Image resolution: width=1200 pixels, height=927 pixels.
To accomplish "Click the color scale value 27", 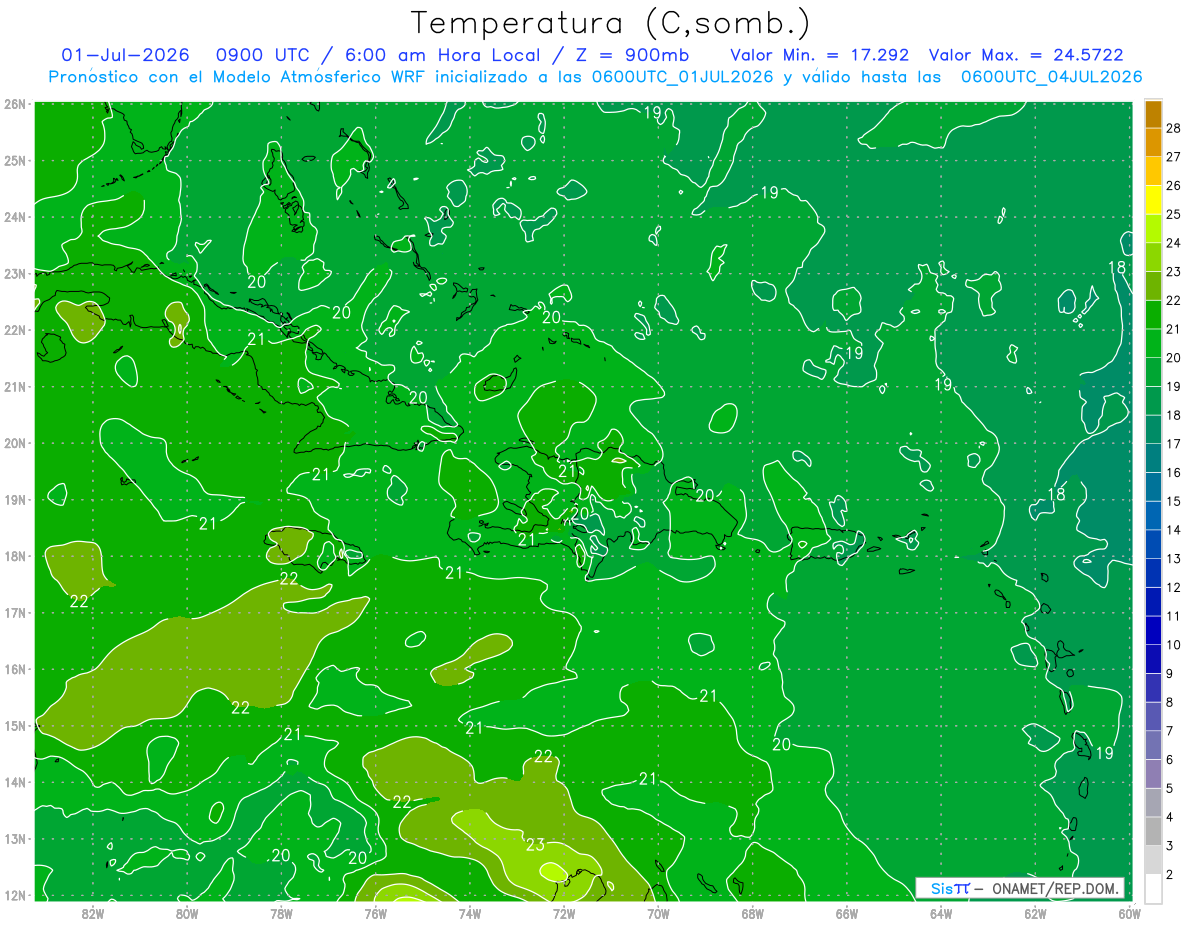I will (x=1174, y=157).
